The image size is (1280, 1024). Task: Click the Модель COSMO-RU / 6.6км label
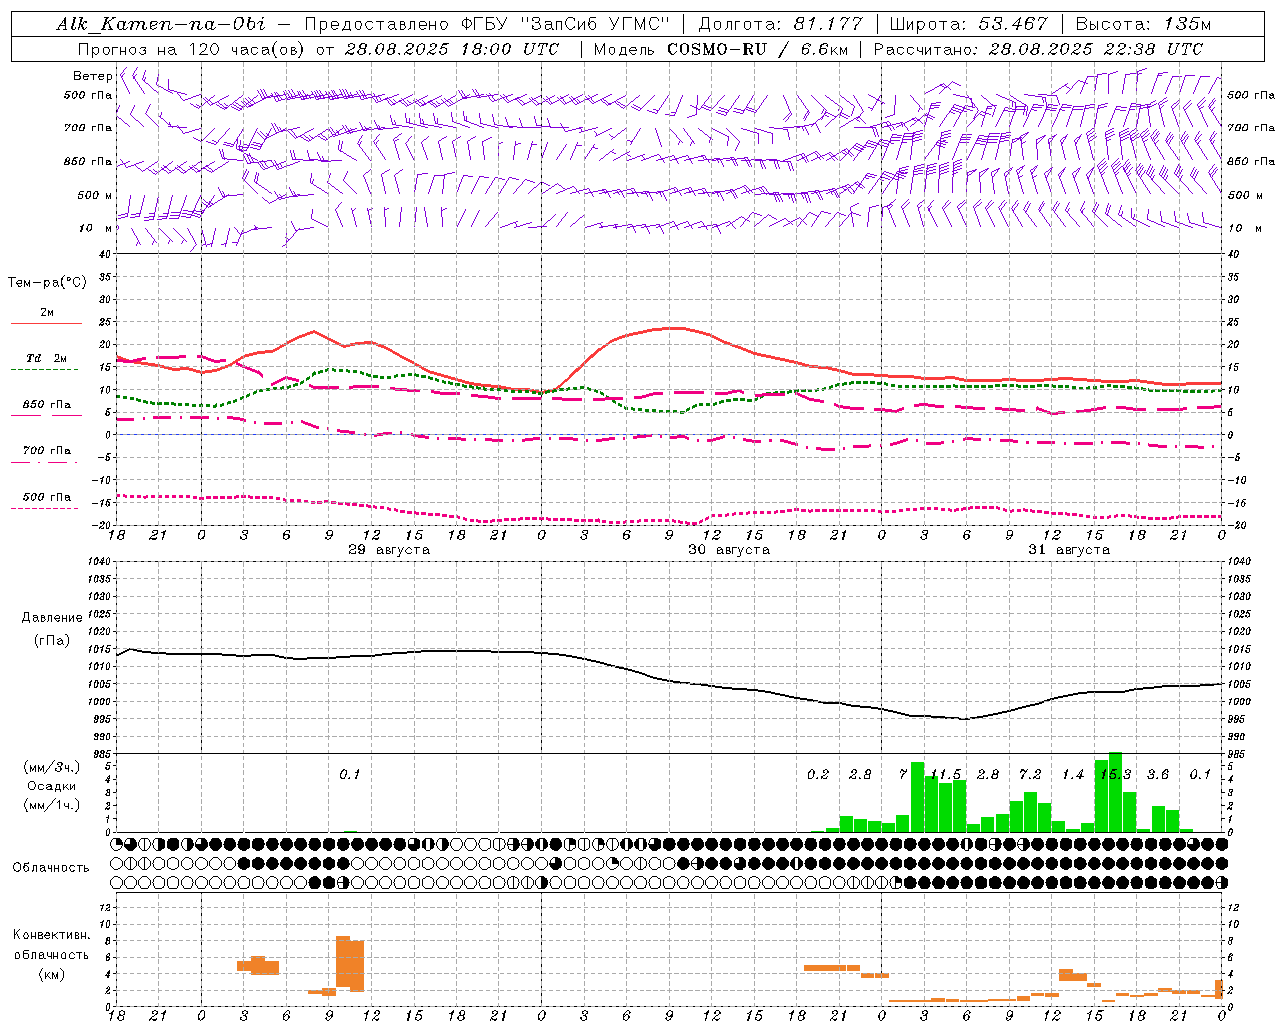(x=720, y=49)
